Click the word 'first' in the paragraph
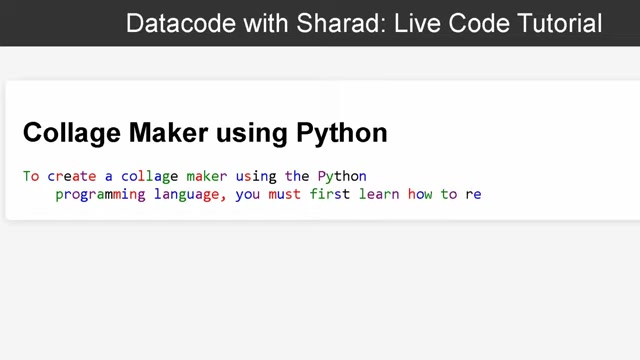The image size is (640, 360). [330, 194]
